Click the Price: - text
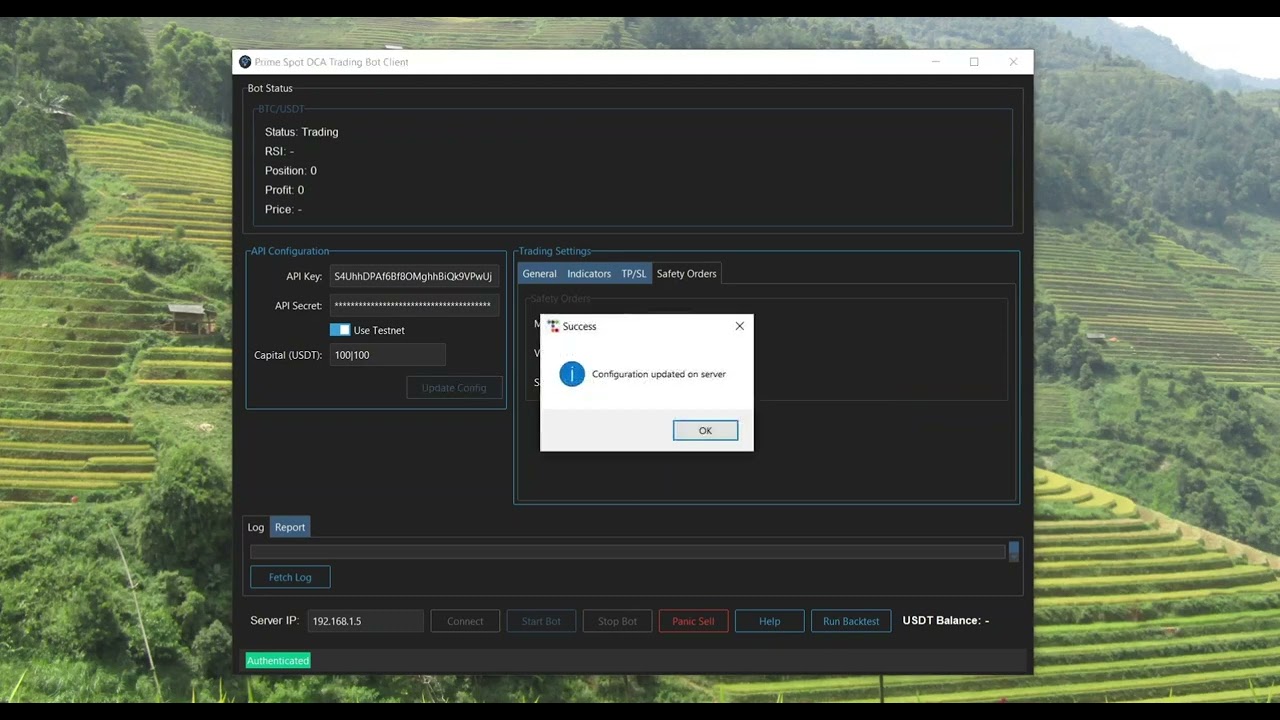1280x720 pixels. tap(283, 209)
